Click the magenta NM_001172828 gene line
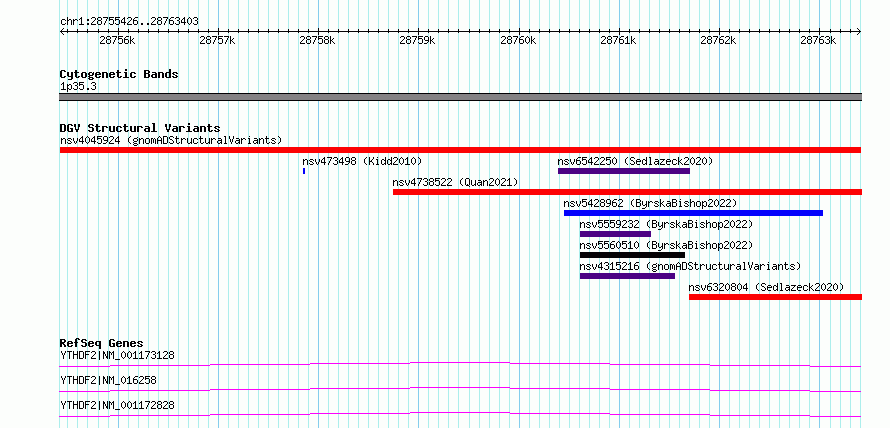This screenshot has width=890, height=428. [x=460, y=414]
